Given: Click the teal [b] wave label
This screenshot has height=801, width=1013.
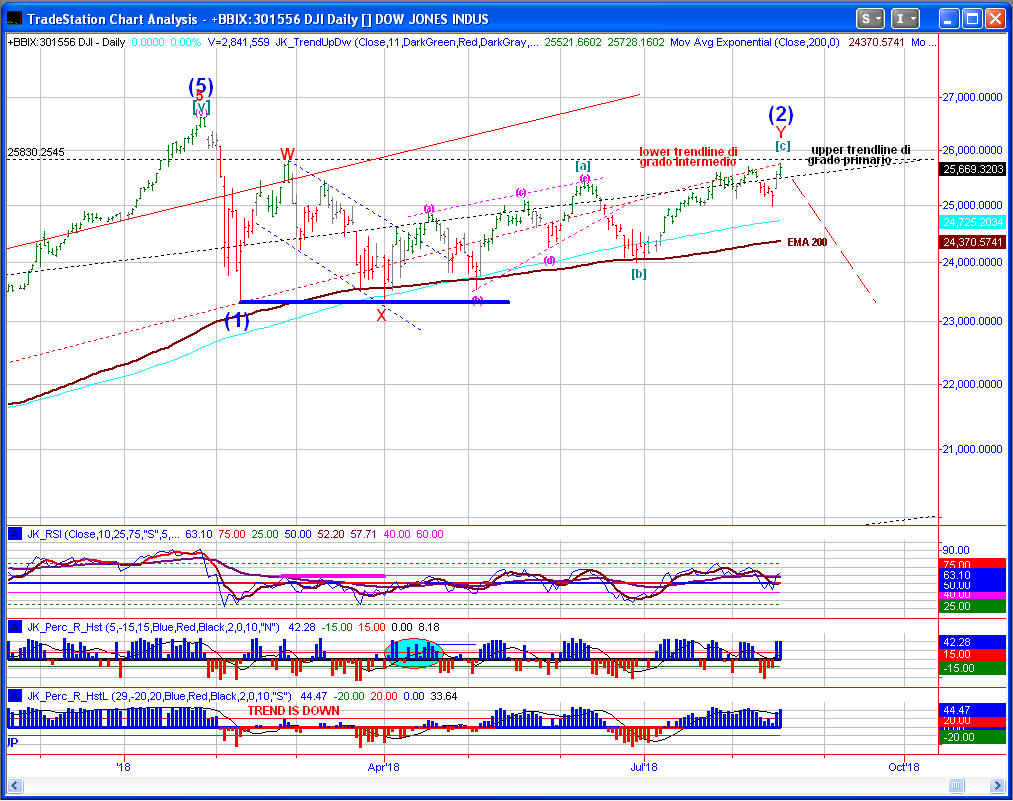Looking at the screenshot, I should (x=638, y=274).
